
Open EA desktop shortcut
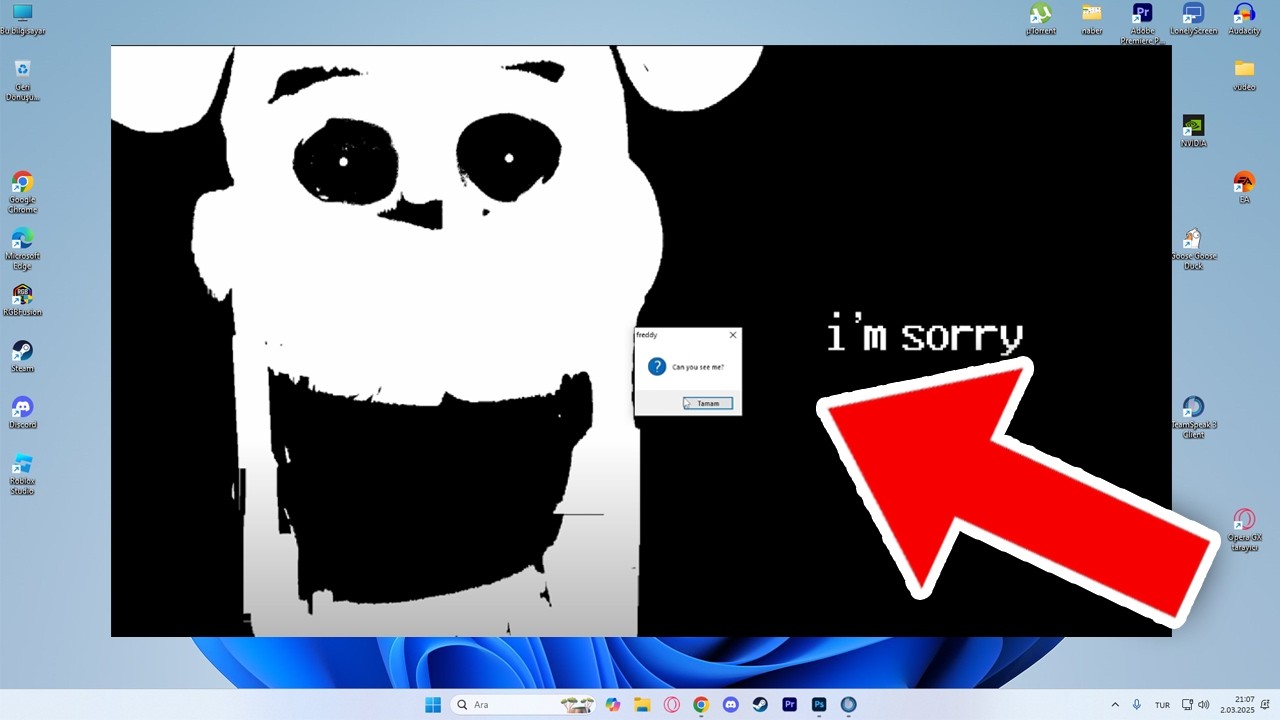point(1244,188)
